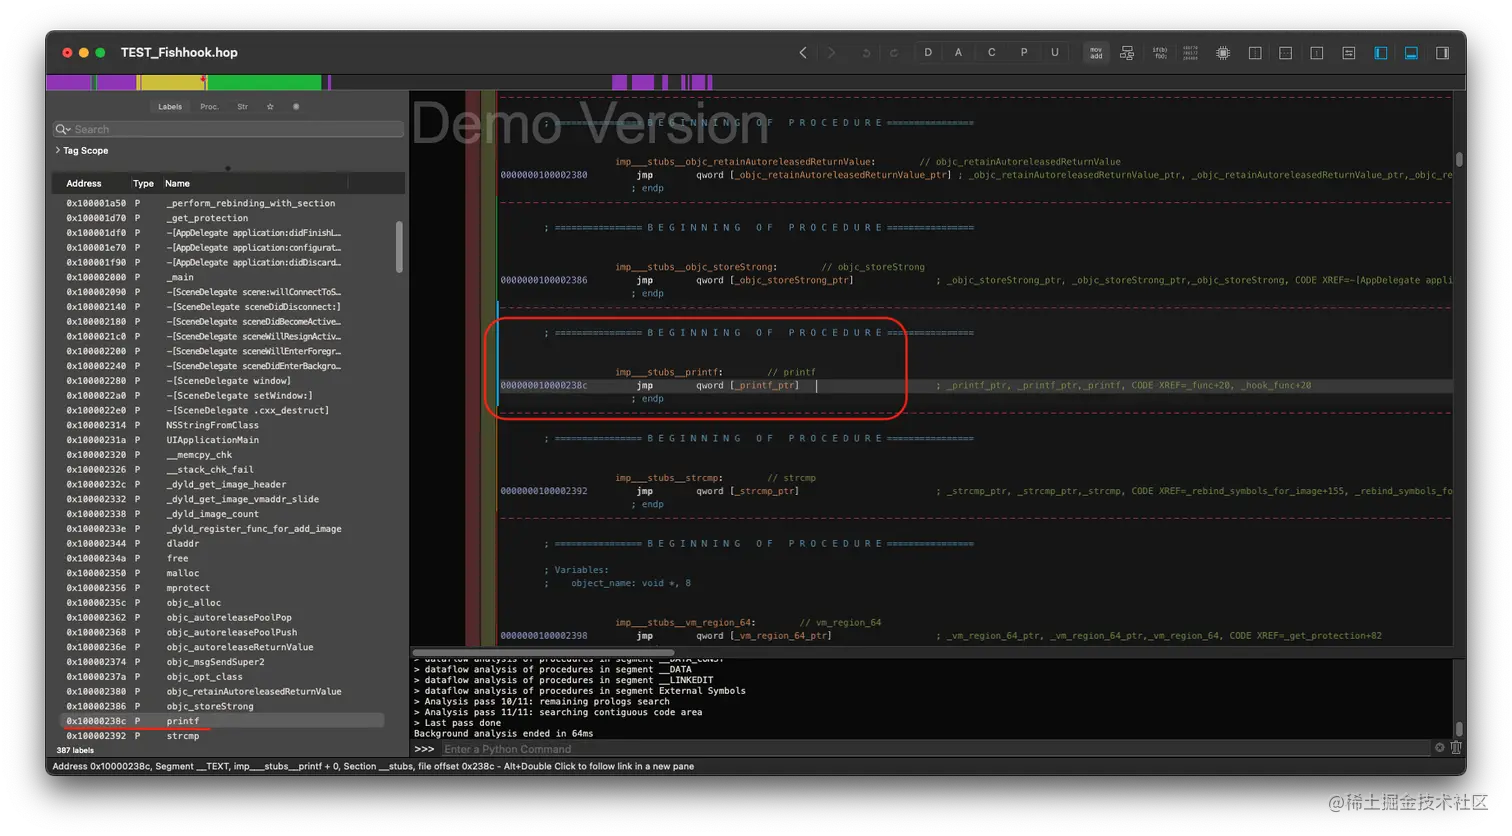Select the _perform_rebinding_with_section label
The width and height of the screenshot is (1512, 836).
(x=224, y=203)
